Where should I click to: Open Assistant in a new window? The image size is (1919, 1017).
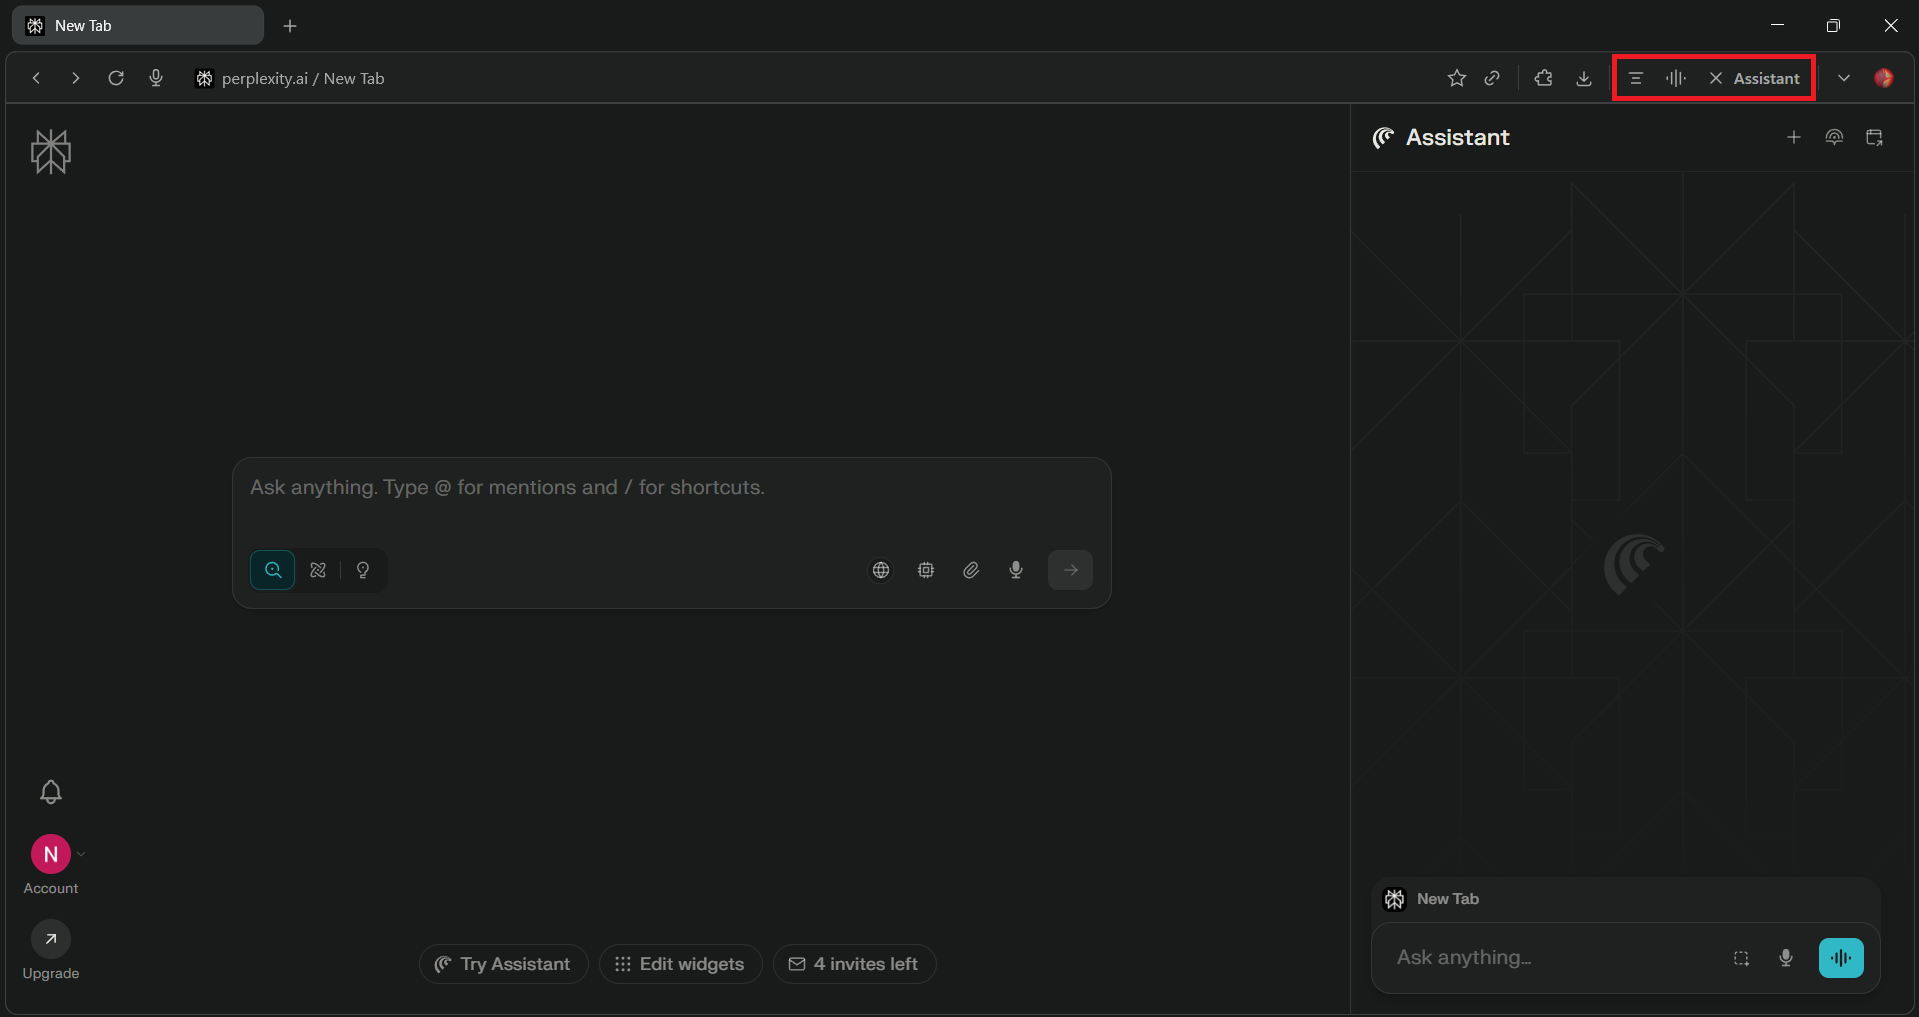pyautogui.click(x=1875, y=137)
